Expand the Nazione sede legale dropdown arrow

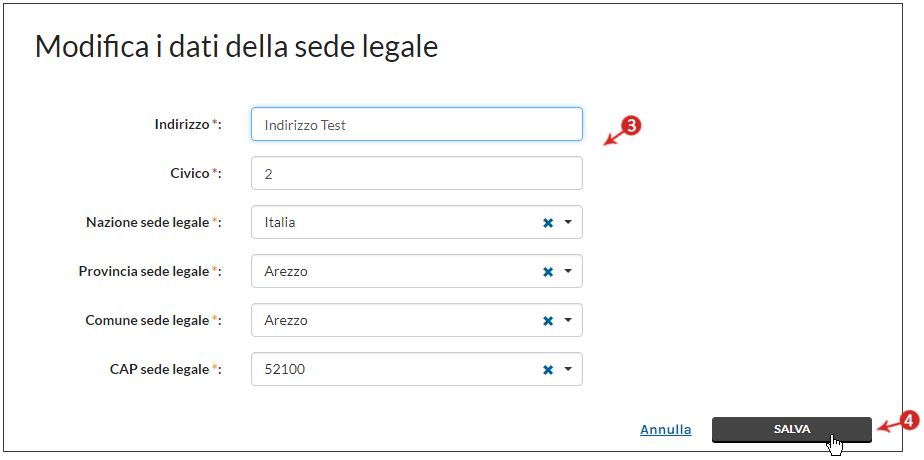[568, 222]
